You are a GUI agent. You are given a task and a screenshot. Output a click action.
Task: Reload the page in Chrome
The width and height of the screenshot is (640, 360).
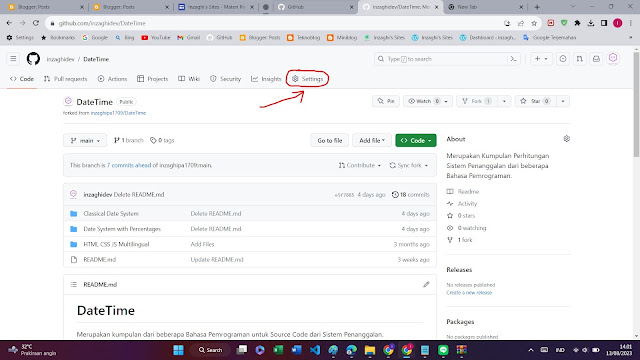[x=36, y=23]
